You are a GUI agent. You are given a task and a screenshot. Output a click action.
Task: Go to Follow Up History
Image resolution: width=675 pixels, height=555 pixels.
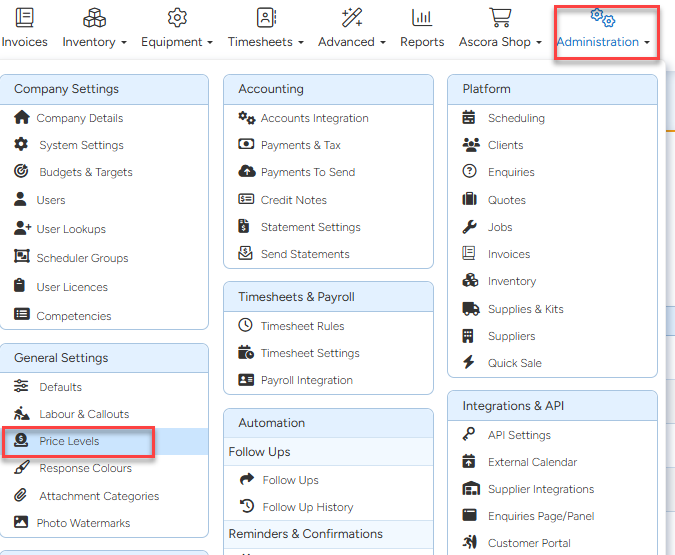[307, 507]
